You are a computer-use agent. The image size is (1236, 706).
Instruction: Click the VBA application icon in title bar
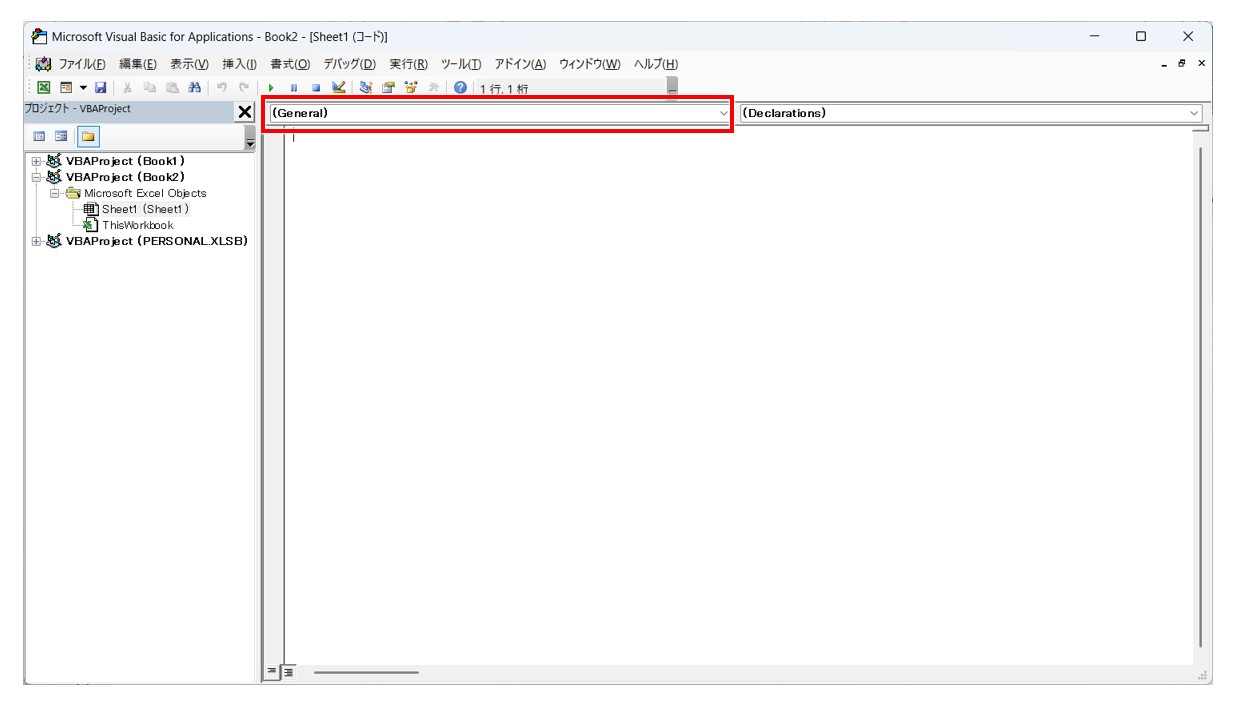(39, 36)
